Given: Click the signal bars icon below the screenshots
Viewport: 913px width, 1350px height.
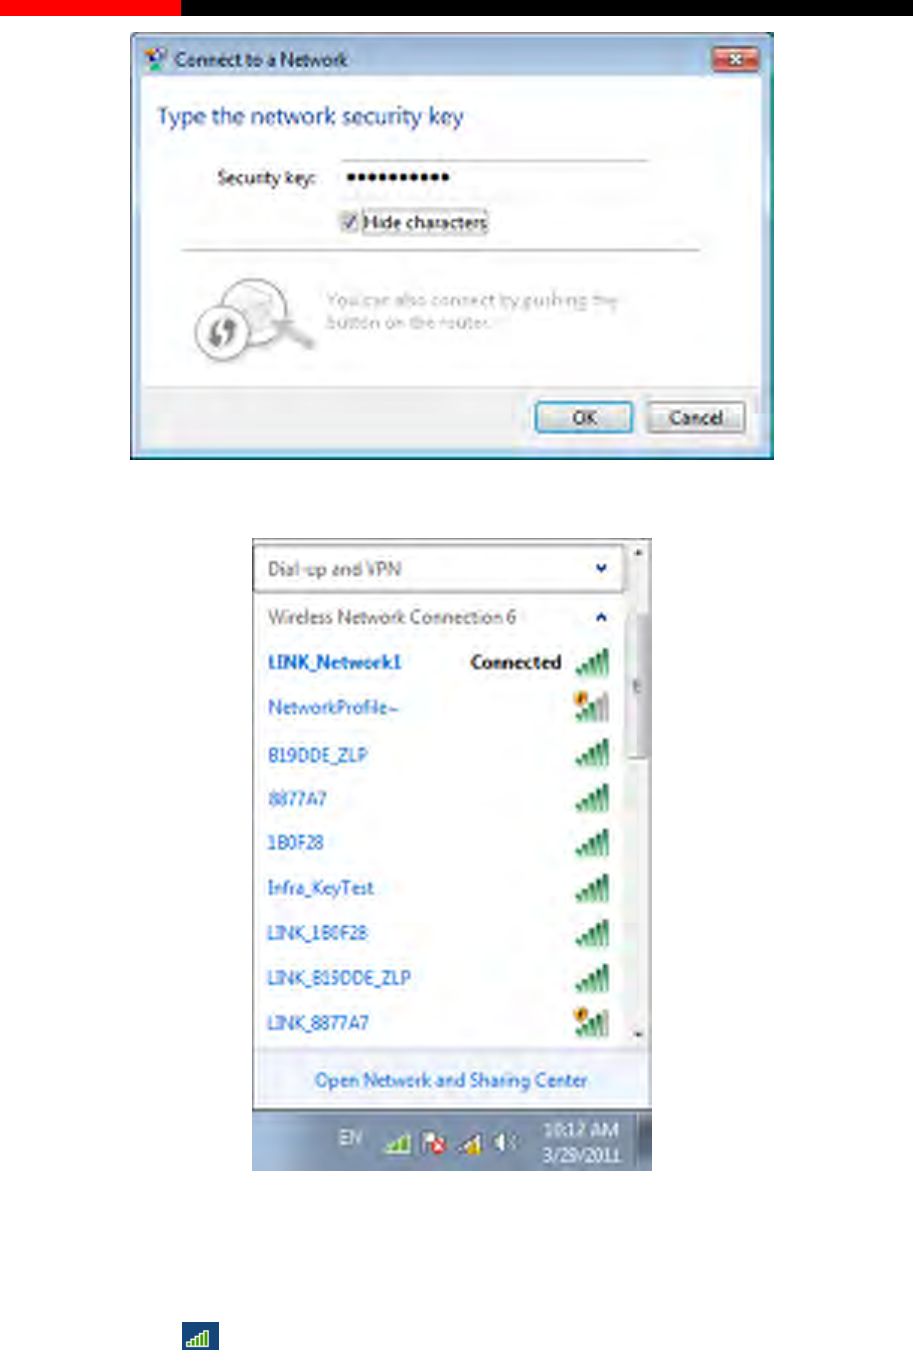Looking at the screenshot, I should pos(200,1336).
